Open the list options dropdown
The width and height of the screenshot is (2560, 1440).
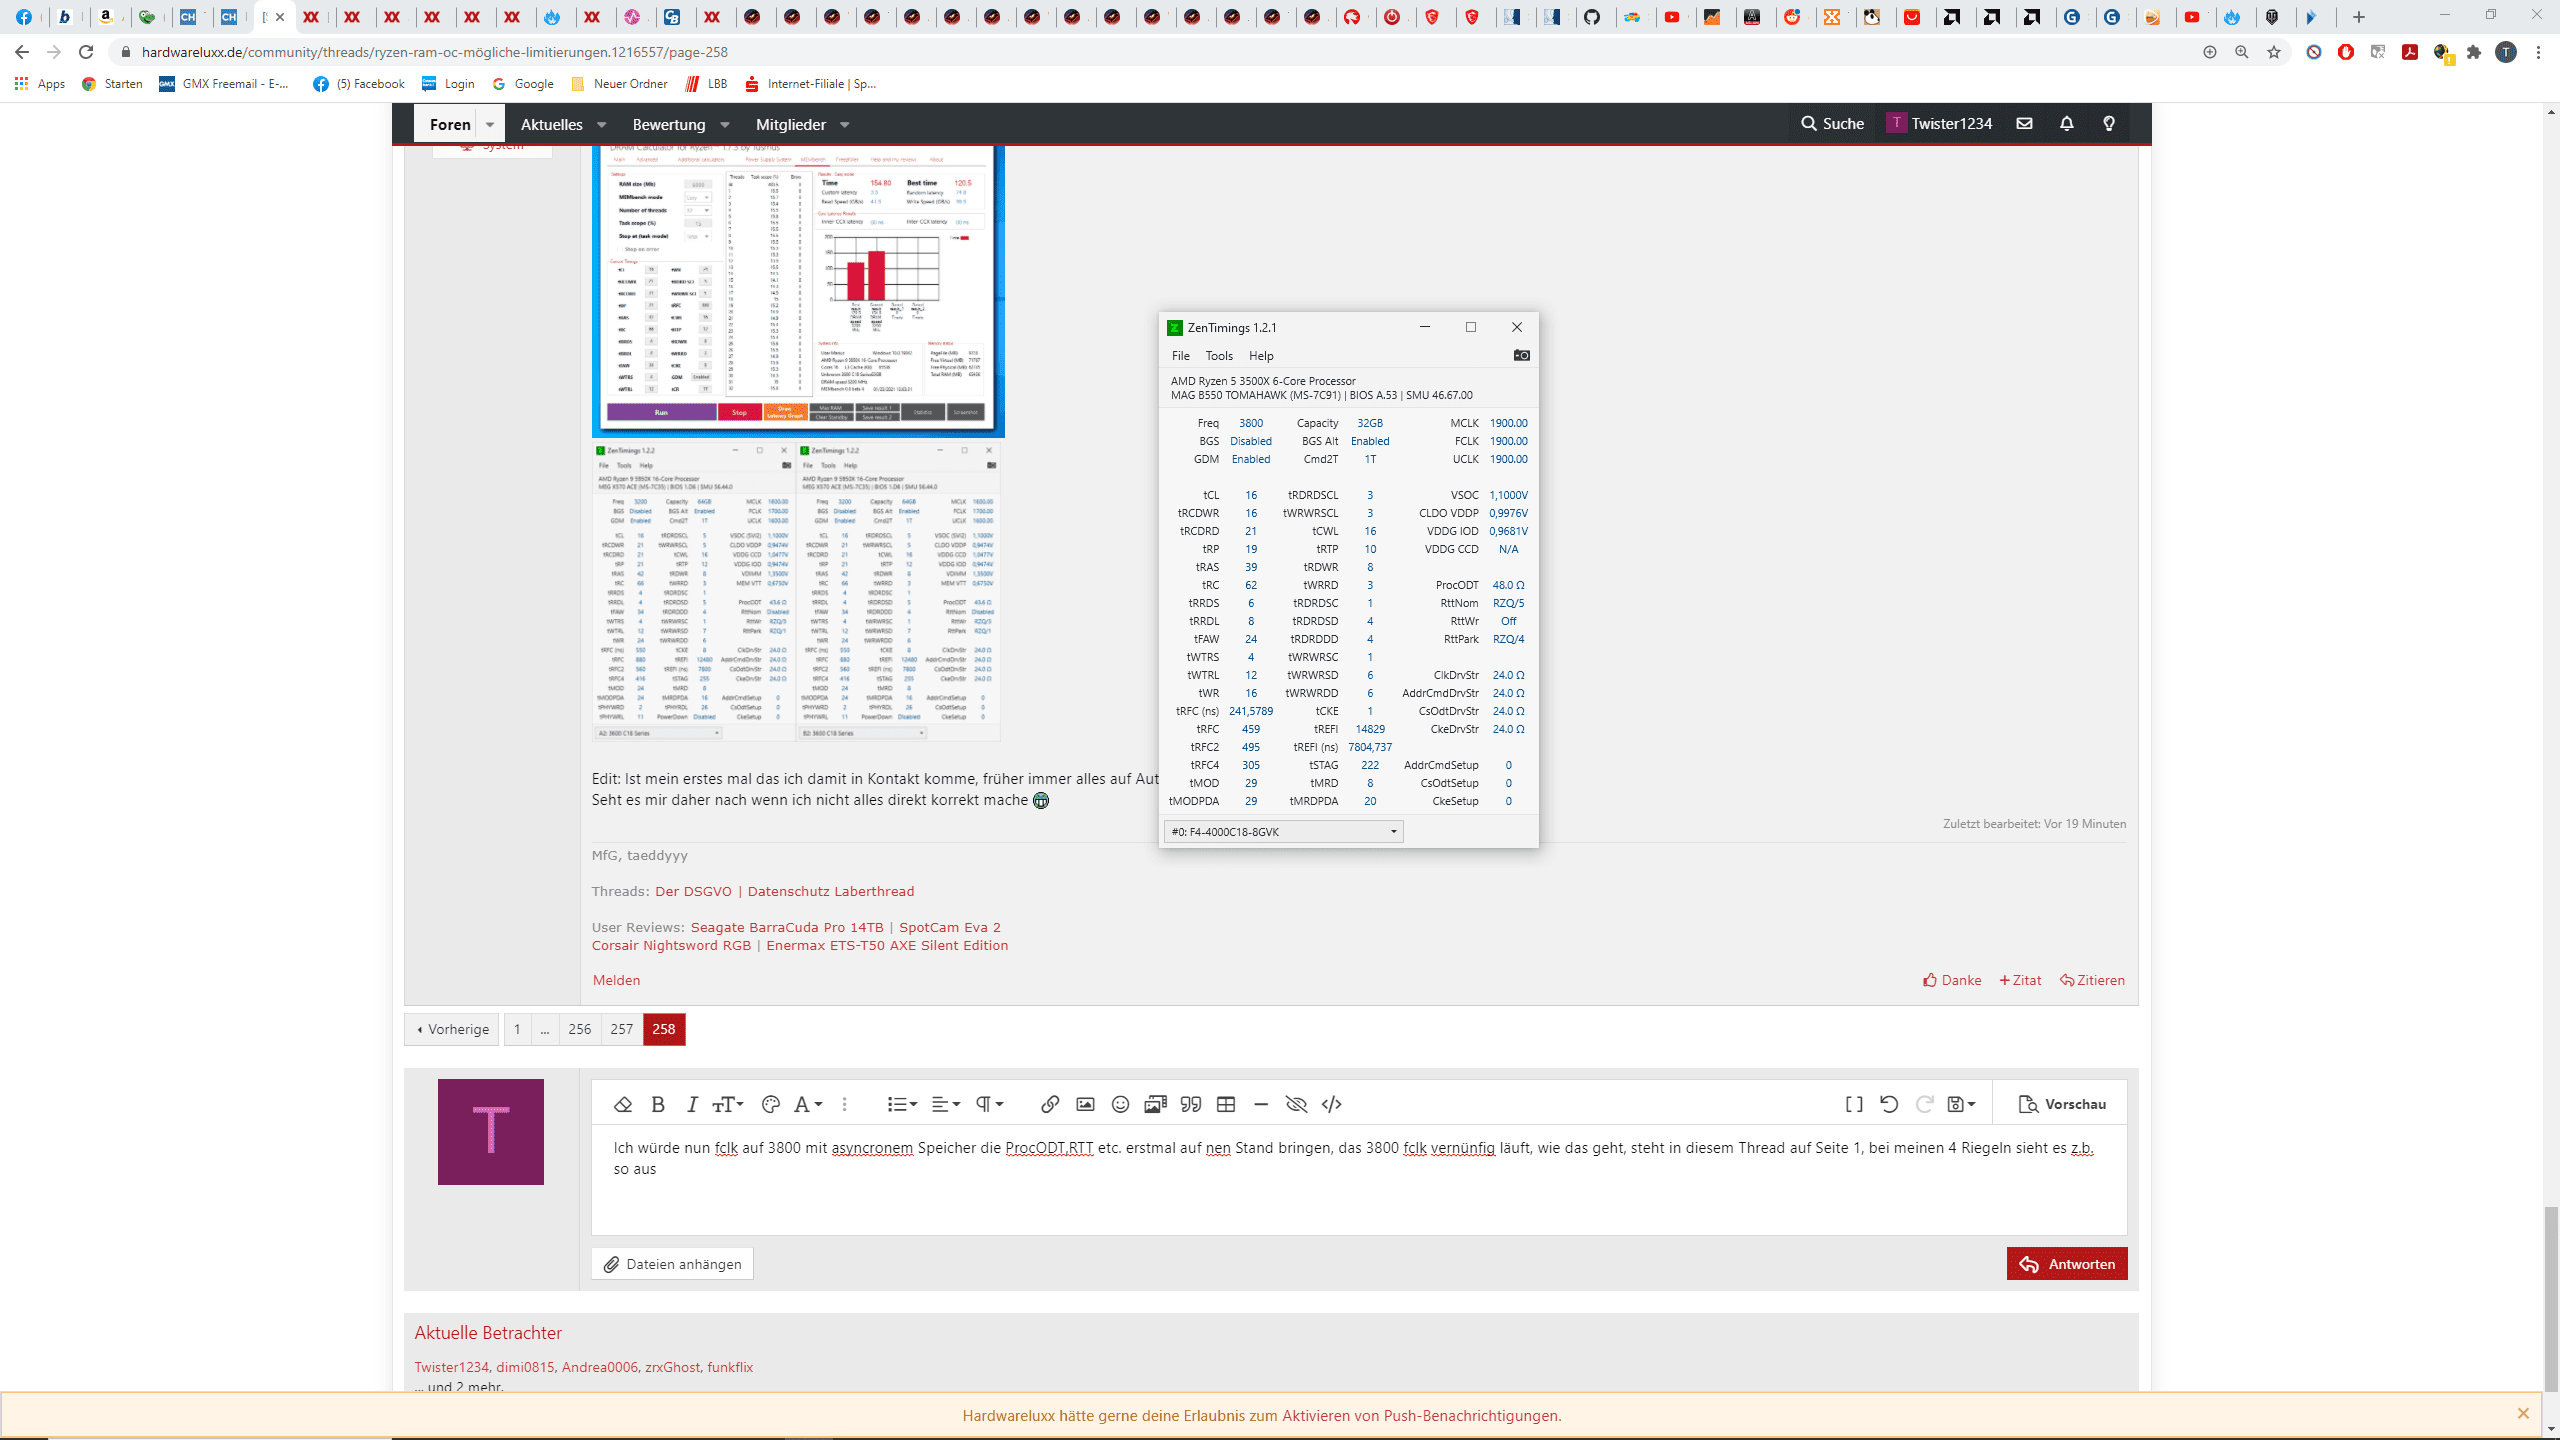coord(902,1104)
